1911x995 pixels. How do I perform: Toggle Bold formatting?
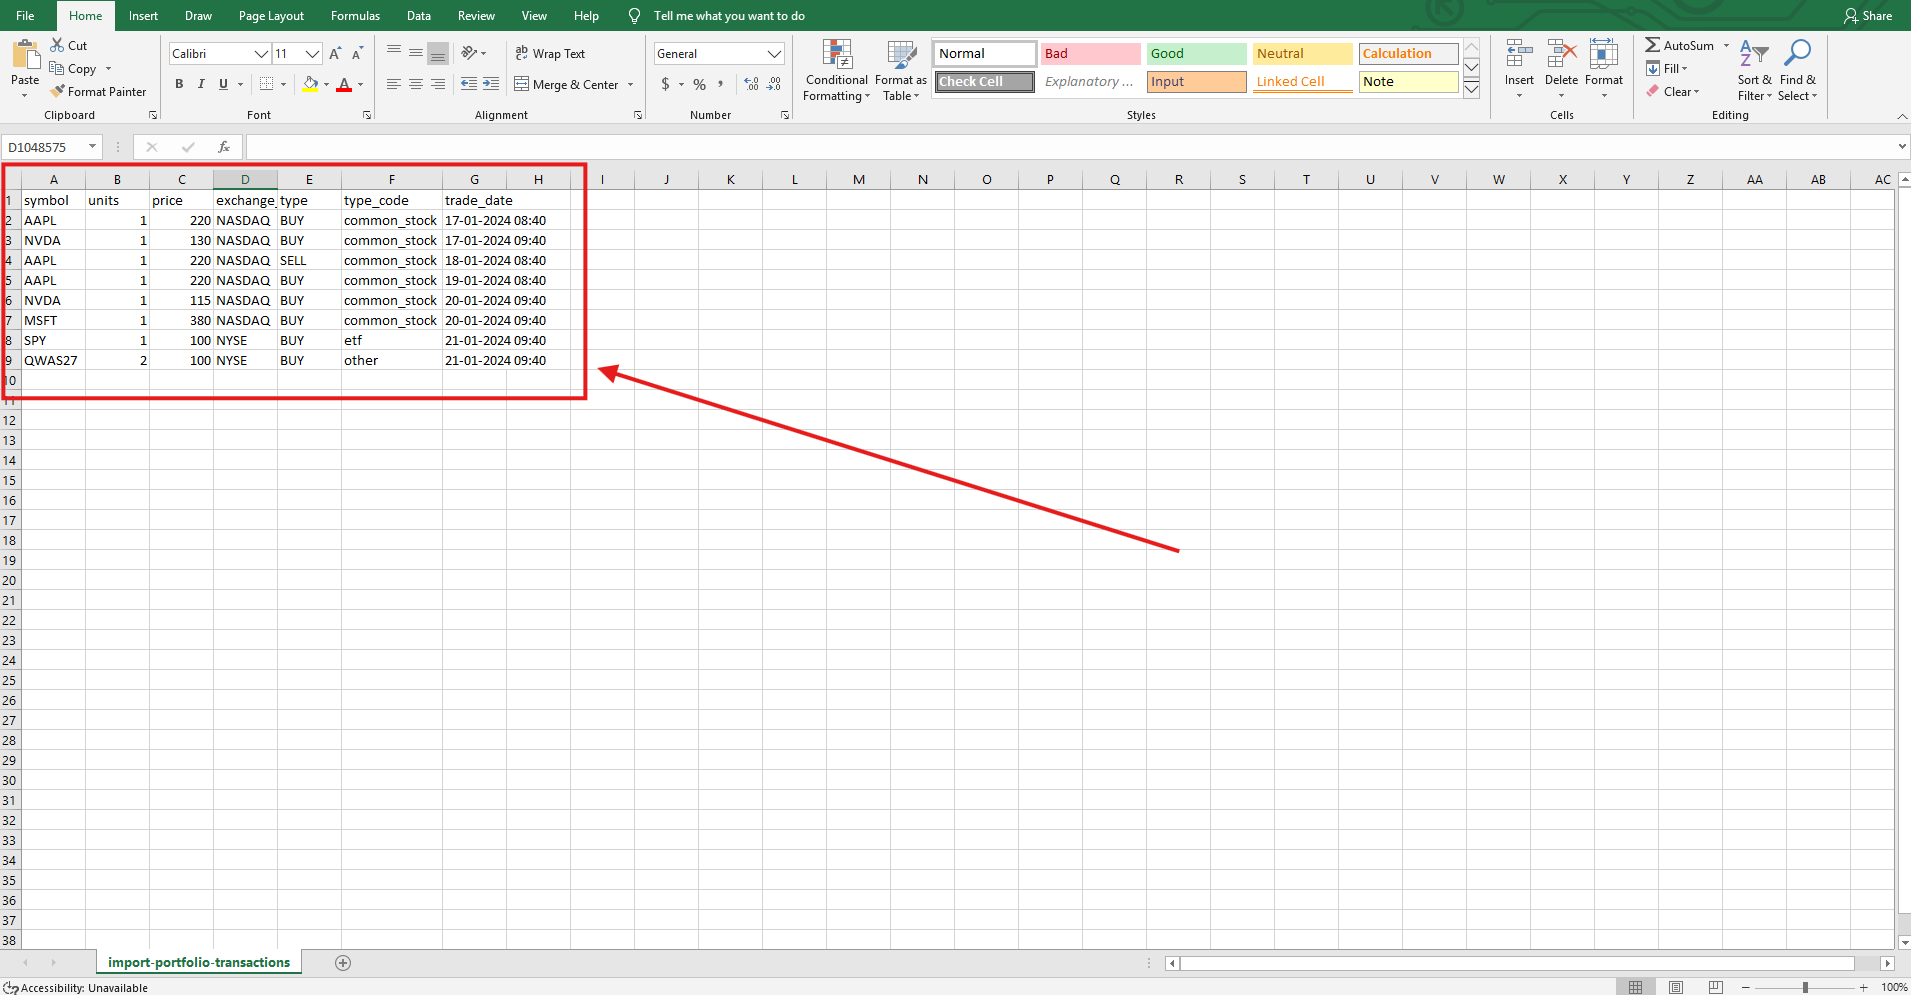[179, 84]
